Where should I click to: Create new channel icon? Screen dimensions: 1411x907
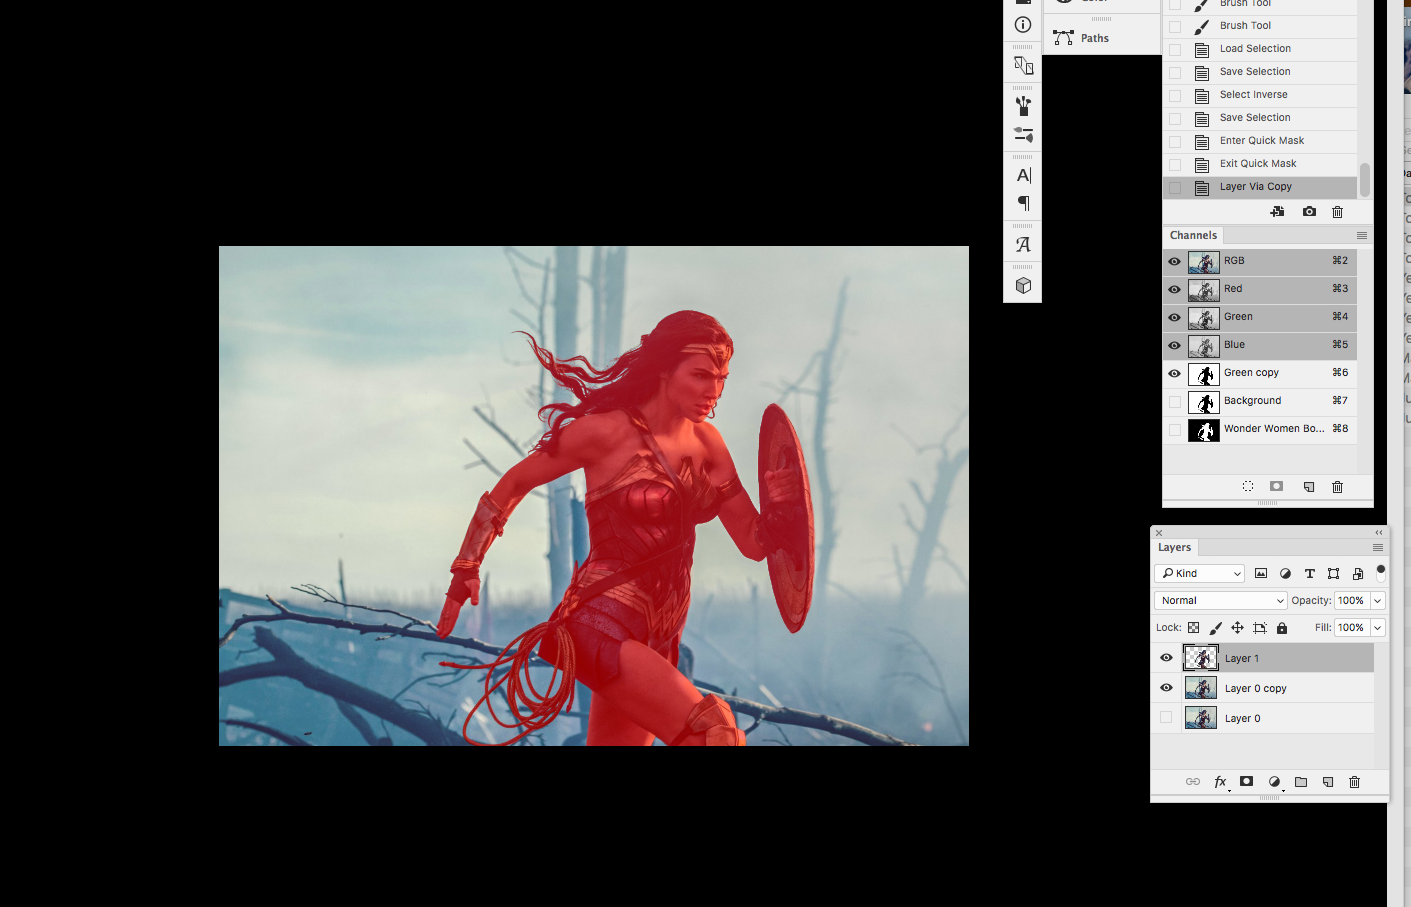click(x=1308, y=487)
